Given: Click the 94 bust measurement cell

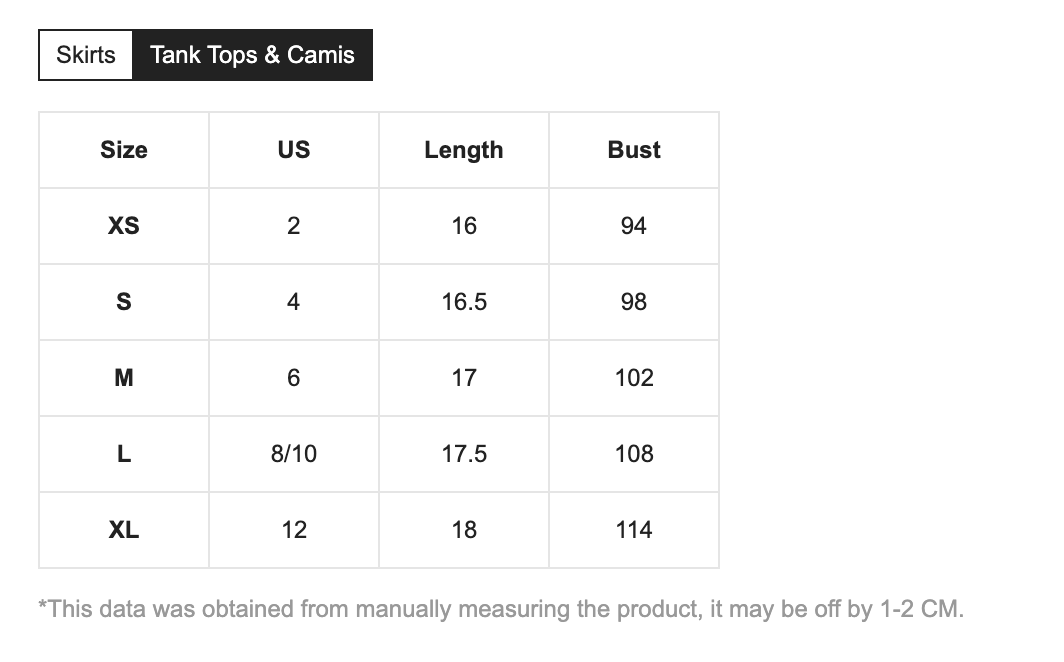Looking at the screenshot, I should pyautogui.click(x=634, y=226).
